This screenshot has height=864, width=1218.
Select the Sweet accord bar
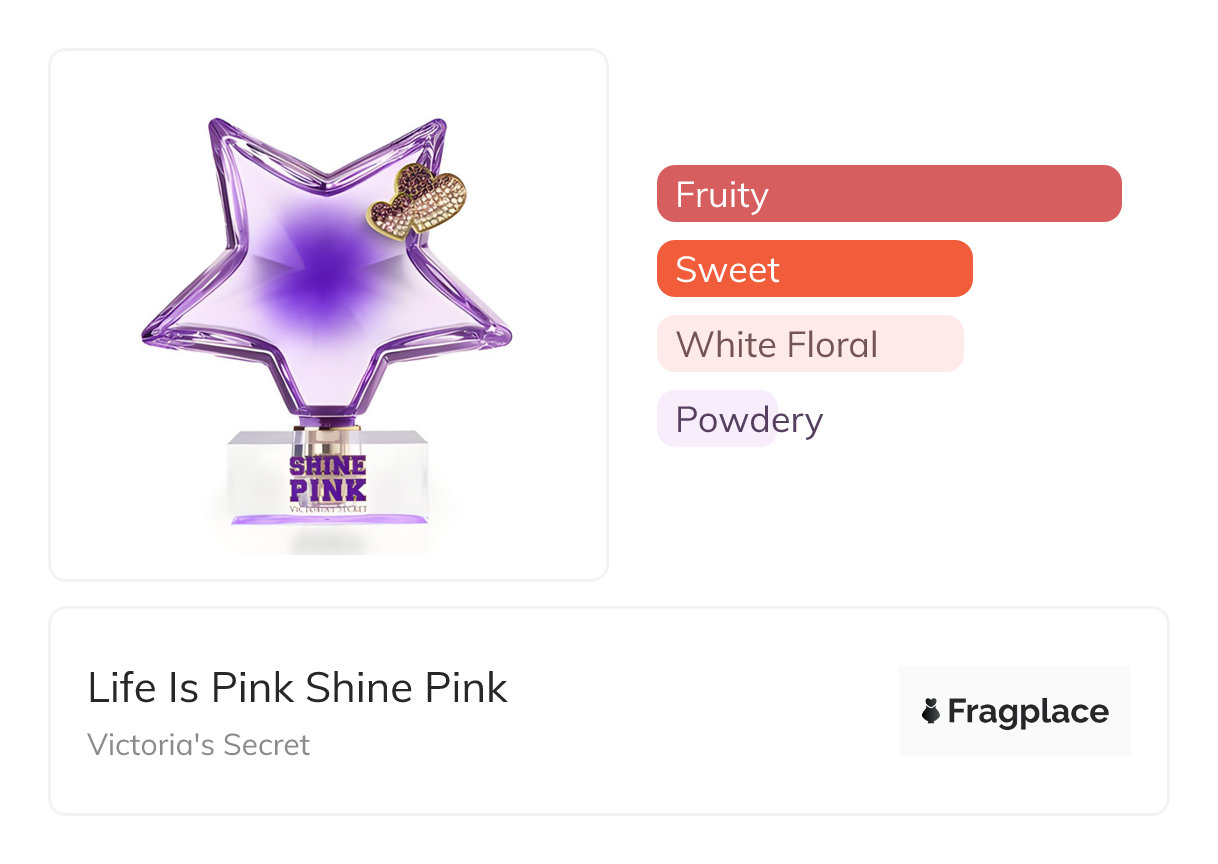(814, 269)
